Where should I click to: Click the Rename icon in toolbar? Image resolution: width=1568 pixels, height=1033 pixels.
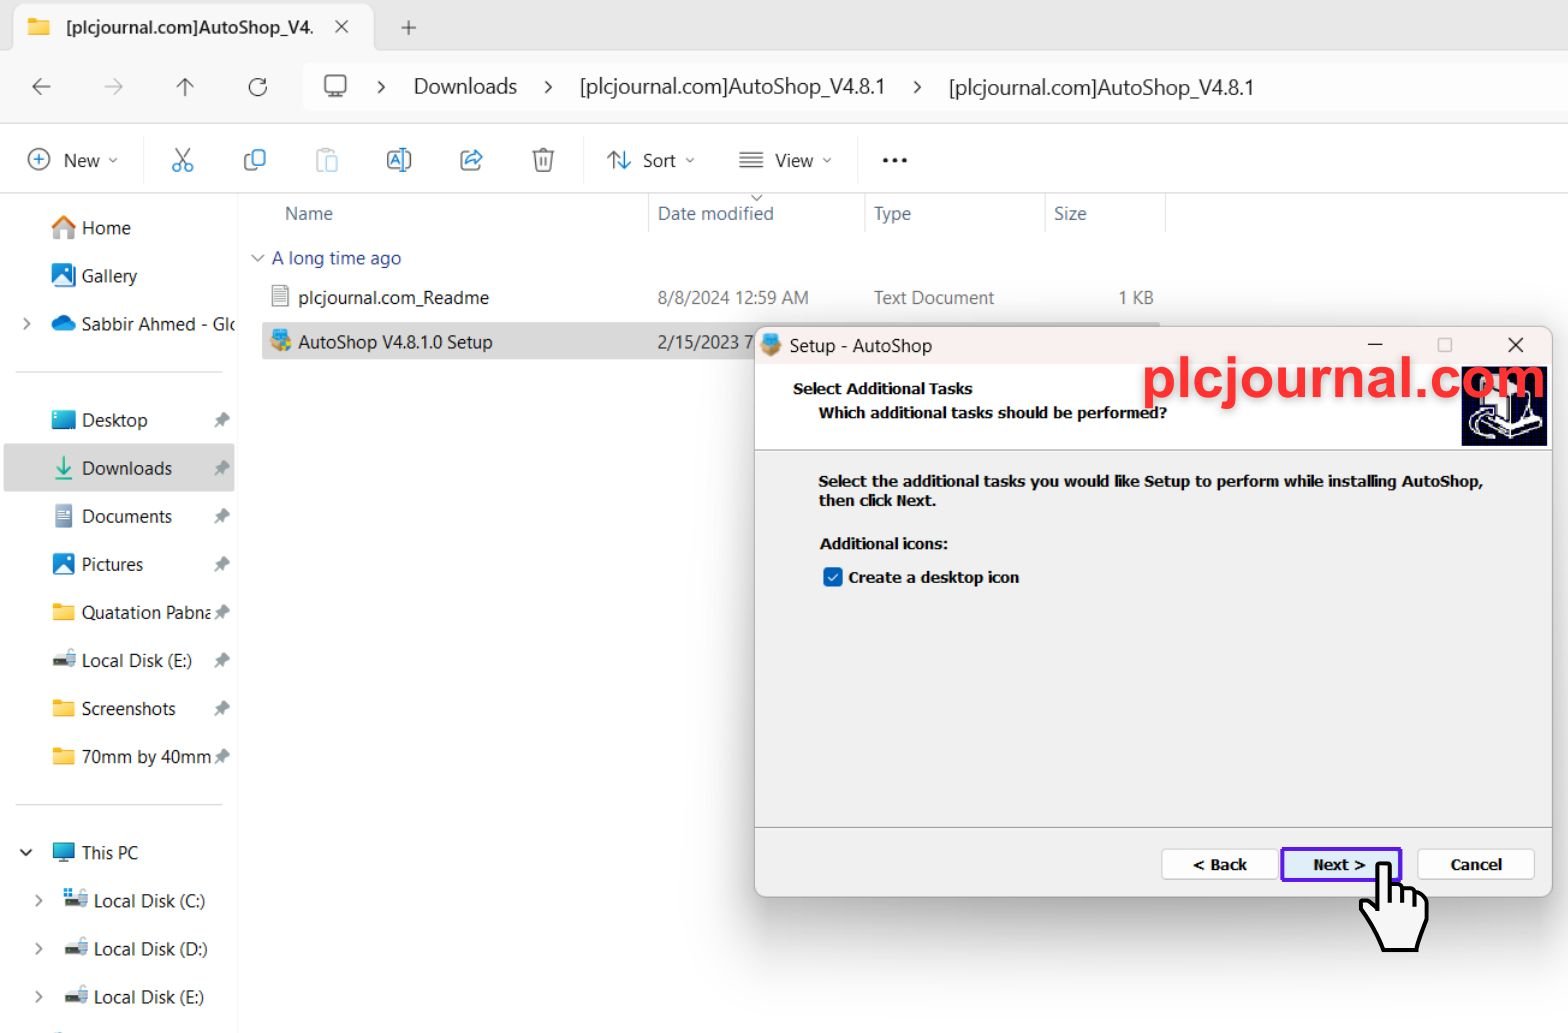pyautogui.click(x=399, y=160)
